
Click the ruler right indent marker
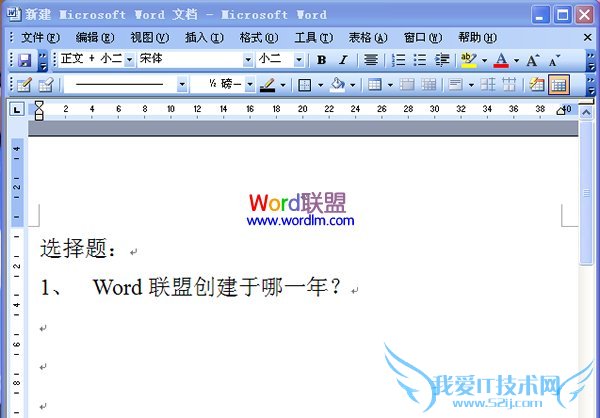tap(561, 111)
